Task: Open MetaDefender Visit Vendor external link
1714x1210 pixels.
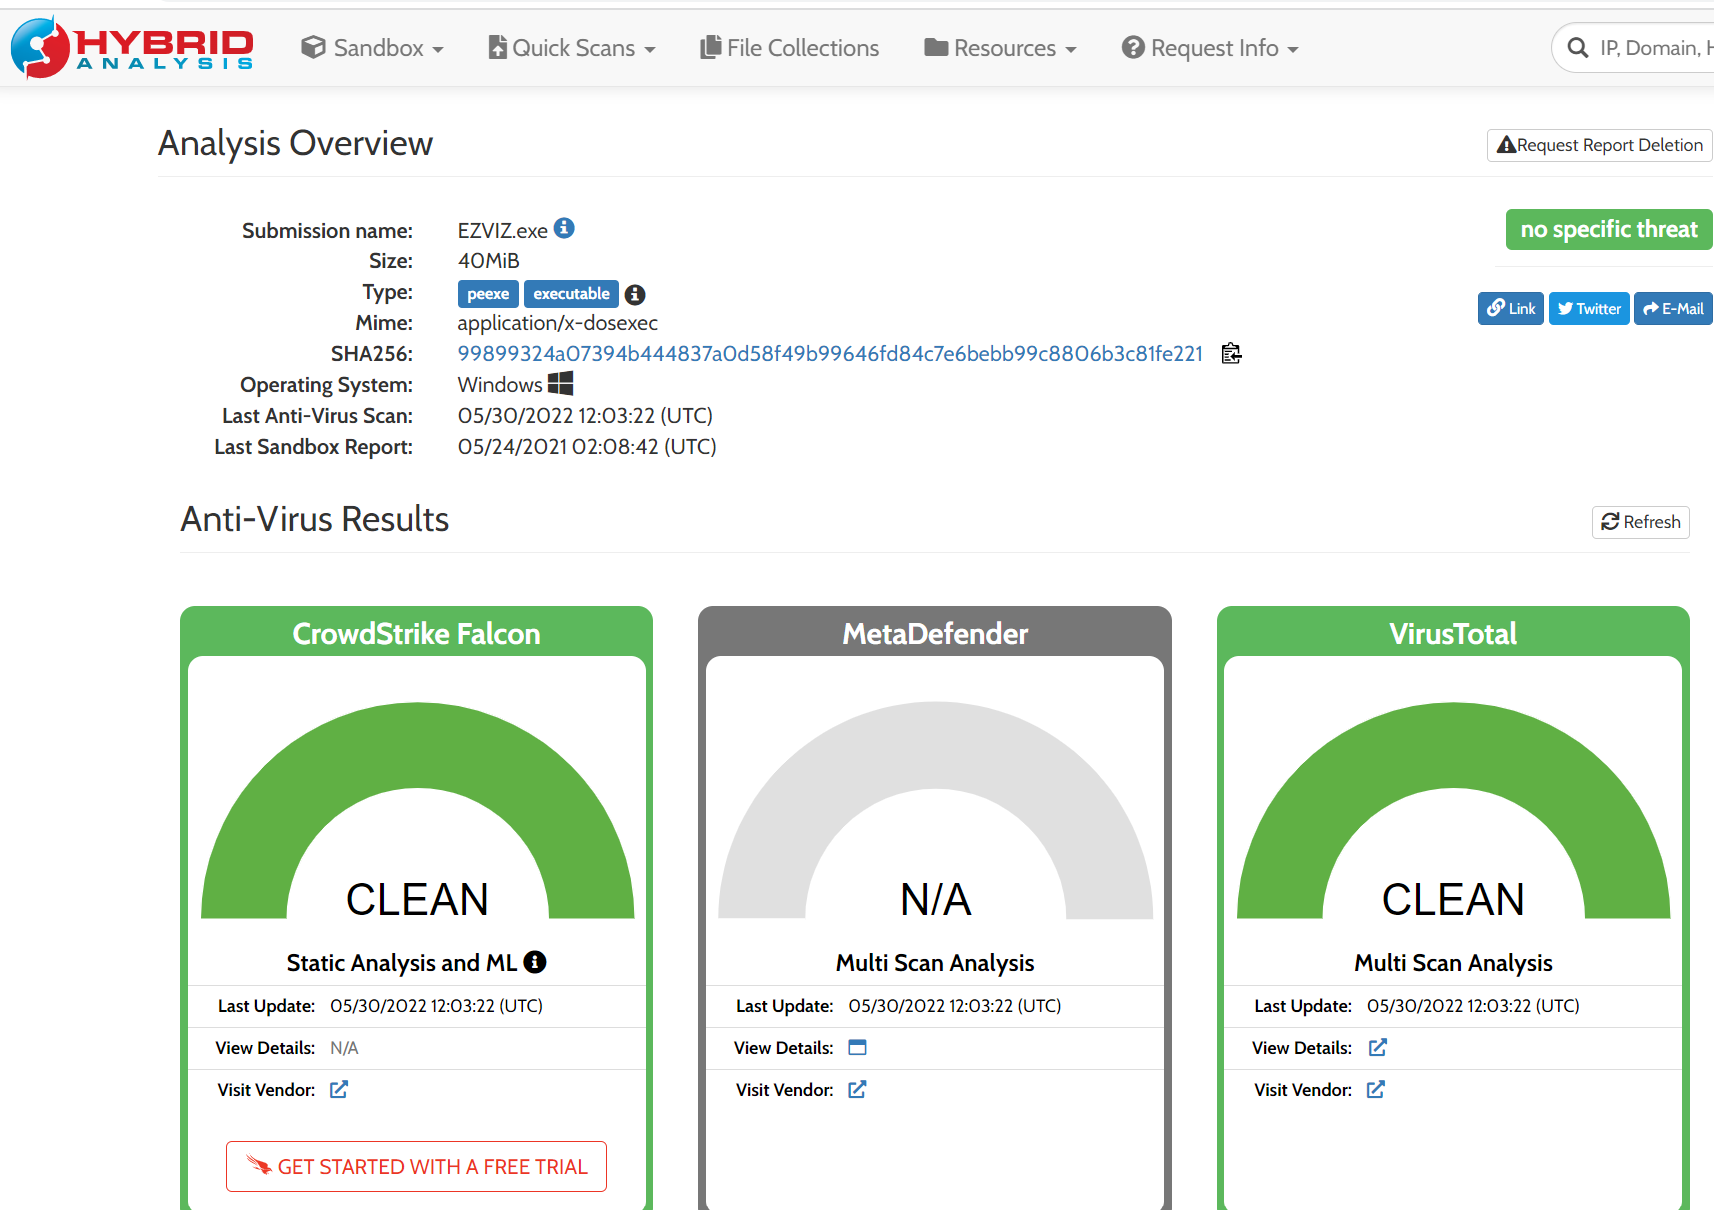Action: coord(857,1089)
